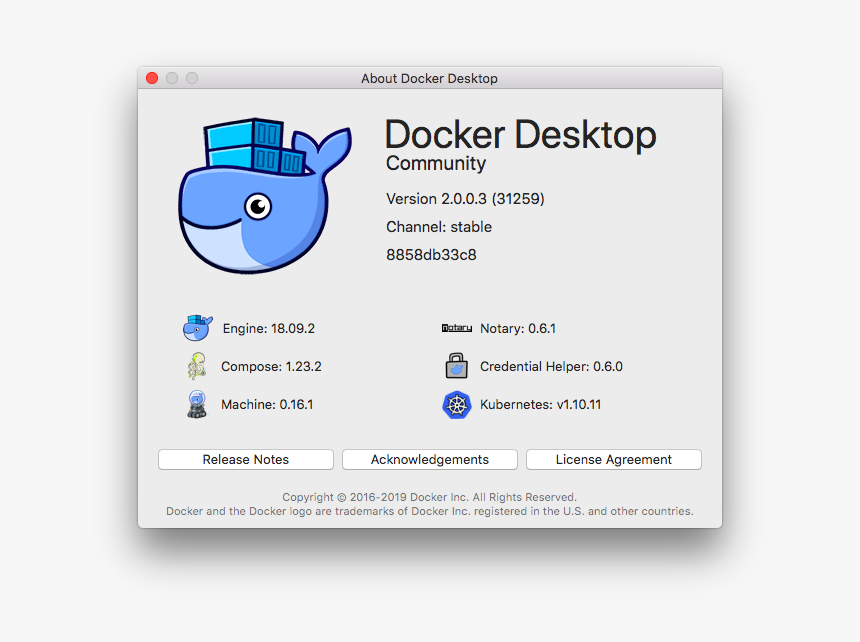Click the "Version 2.0.0.3 (31259)" text
The width and height of the screenshot is (860, 642).
(465, 198)
